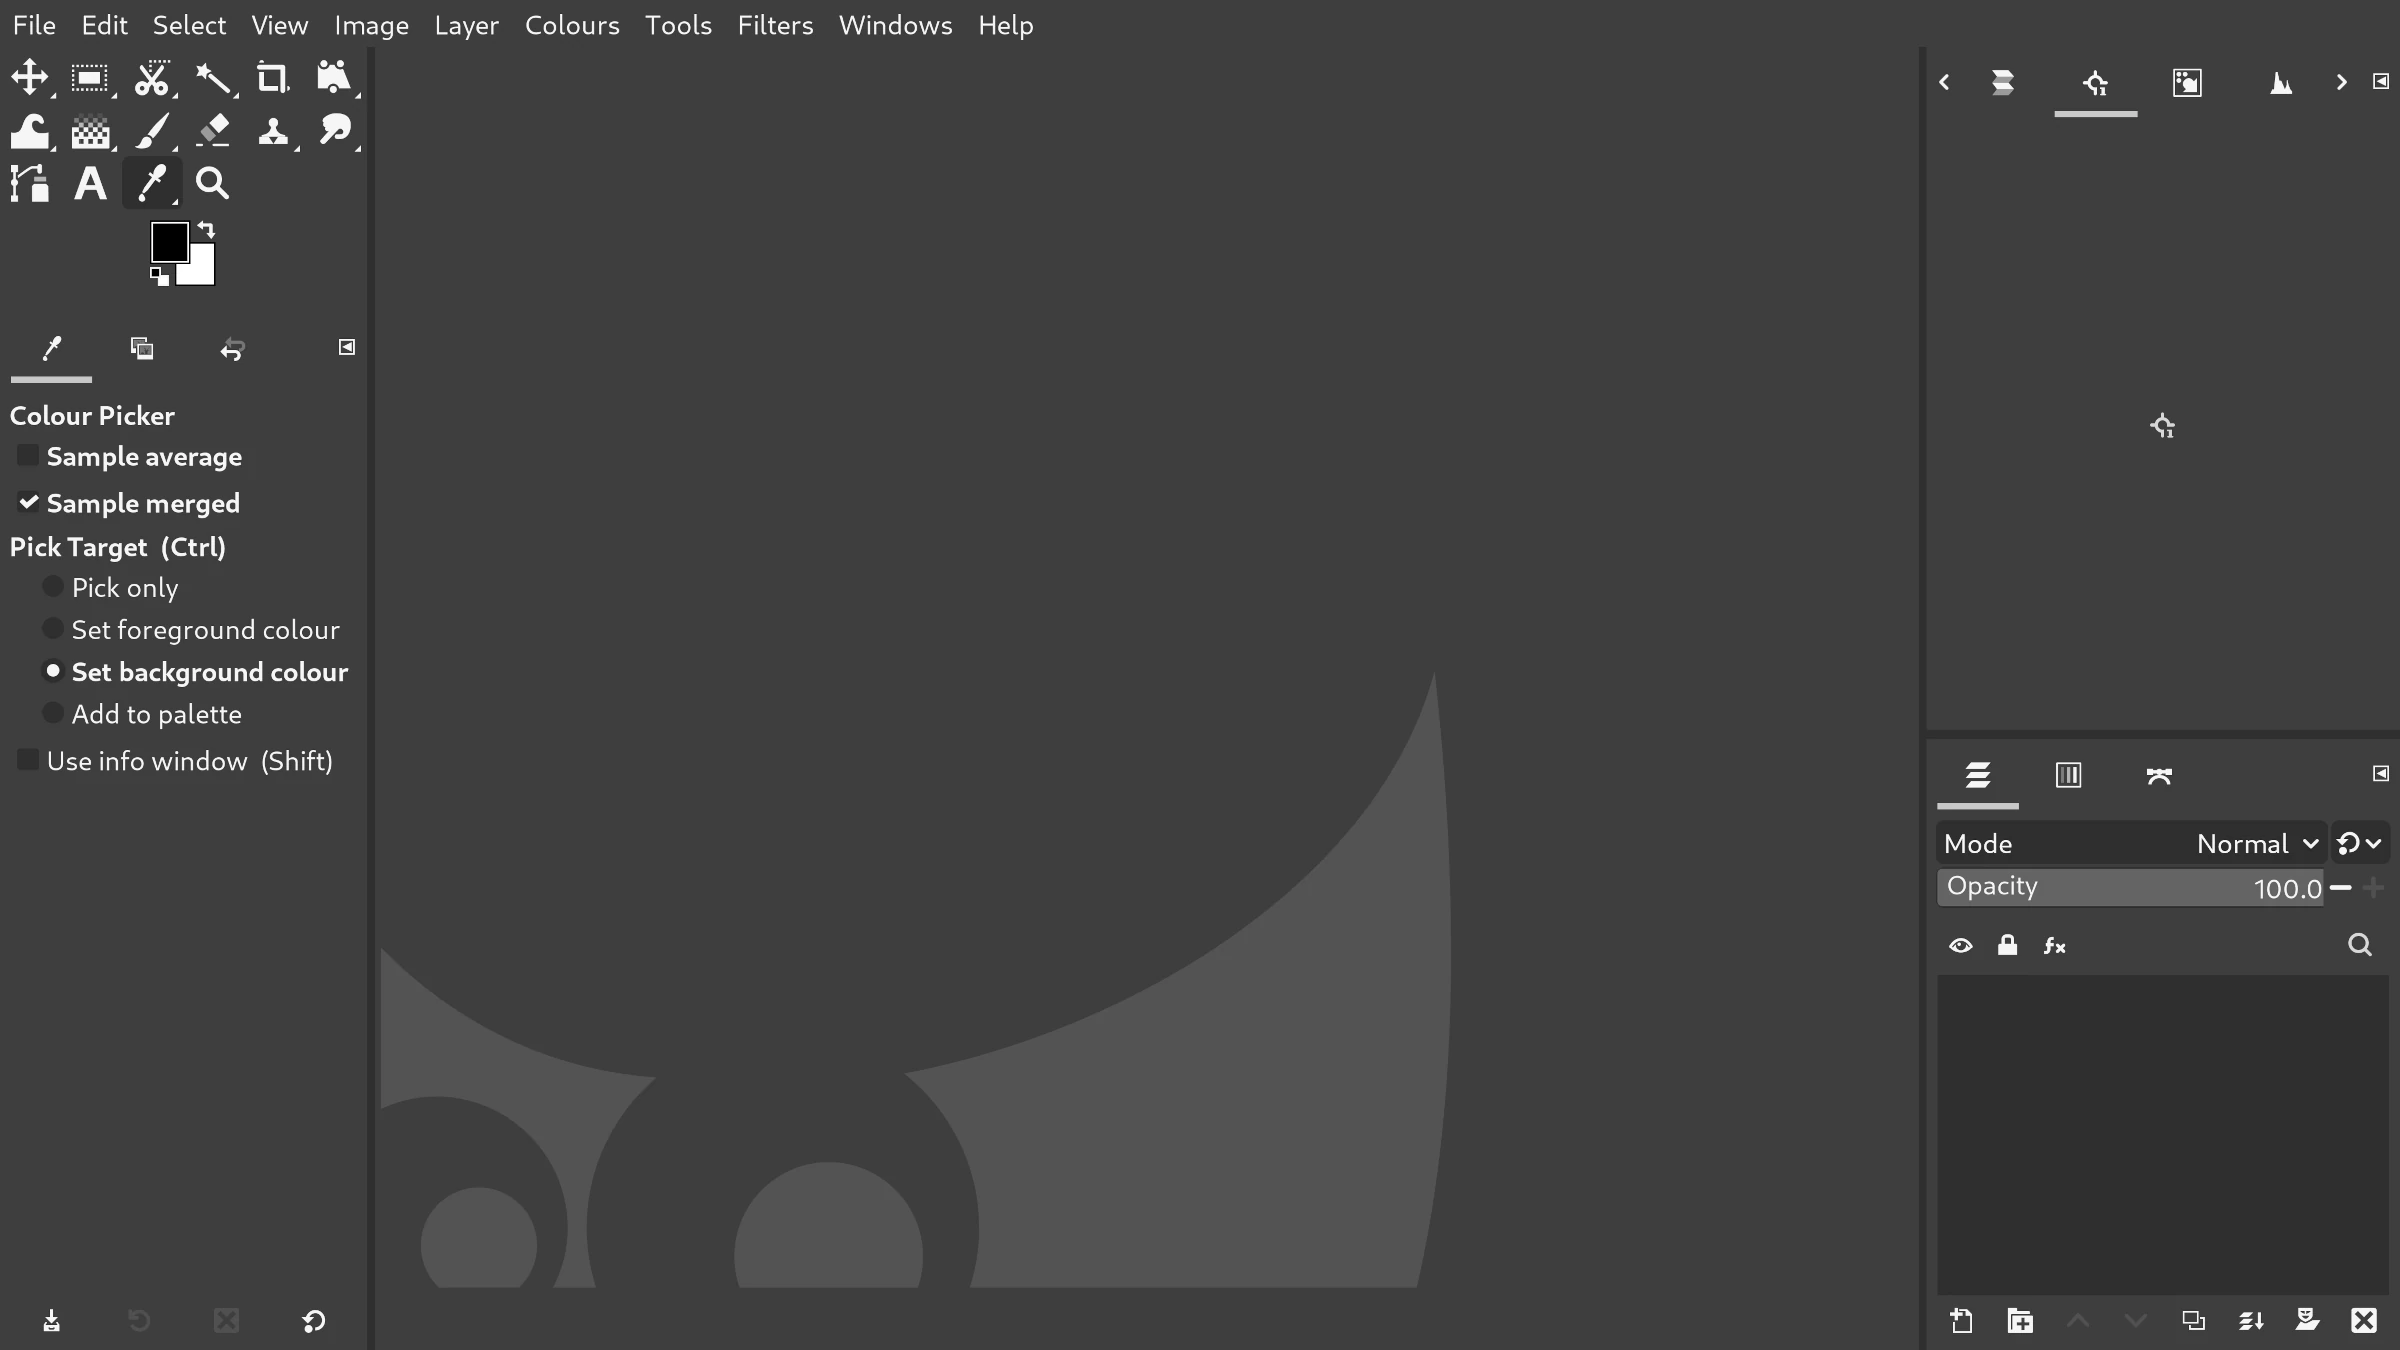2400x1350 pixels.
Task: Select Set foreground colour pick target
Action: [x=52, y=628]
